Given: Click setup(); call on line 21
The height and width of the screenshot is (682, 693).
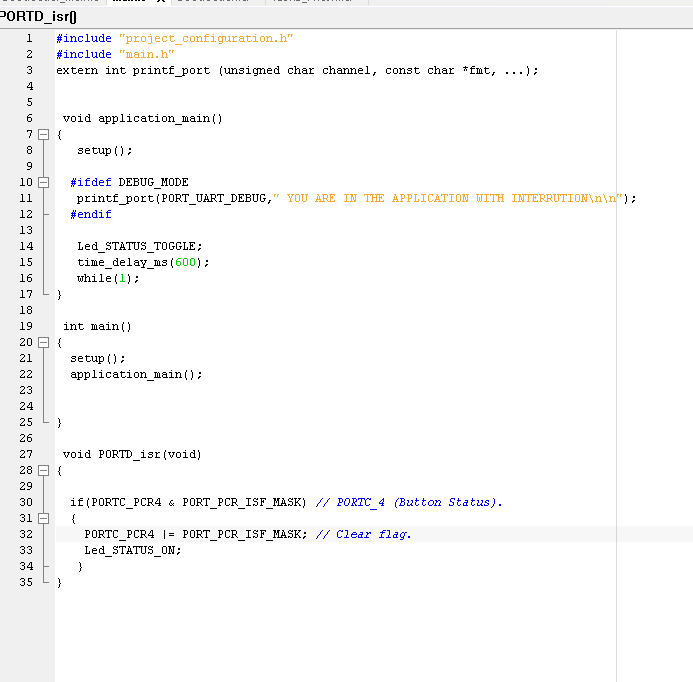Looking at the screenshot, I should pyautogui.click(x=98, y=358).
